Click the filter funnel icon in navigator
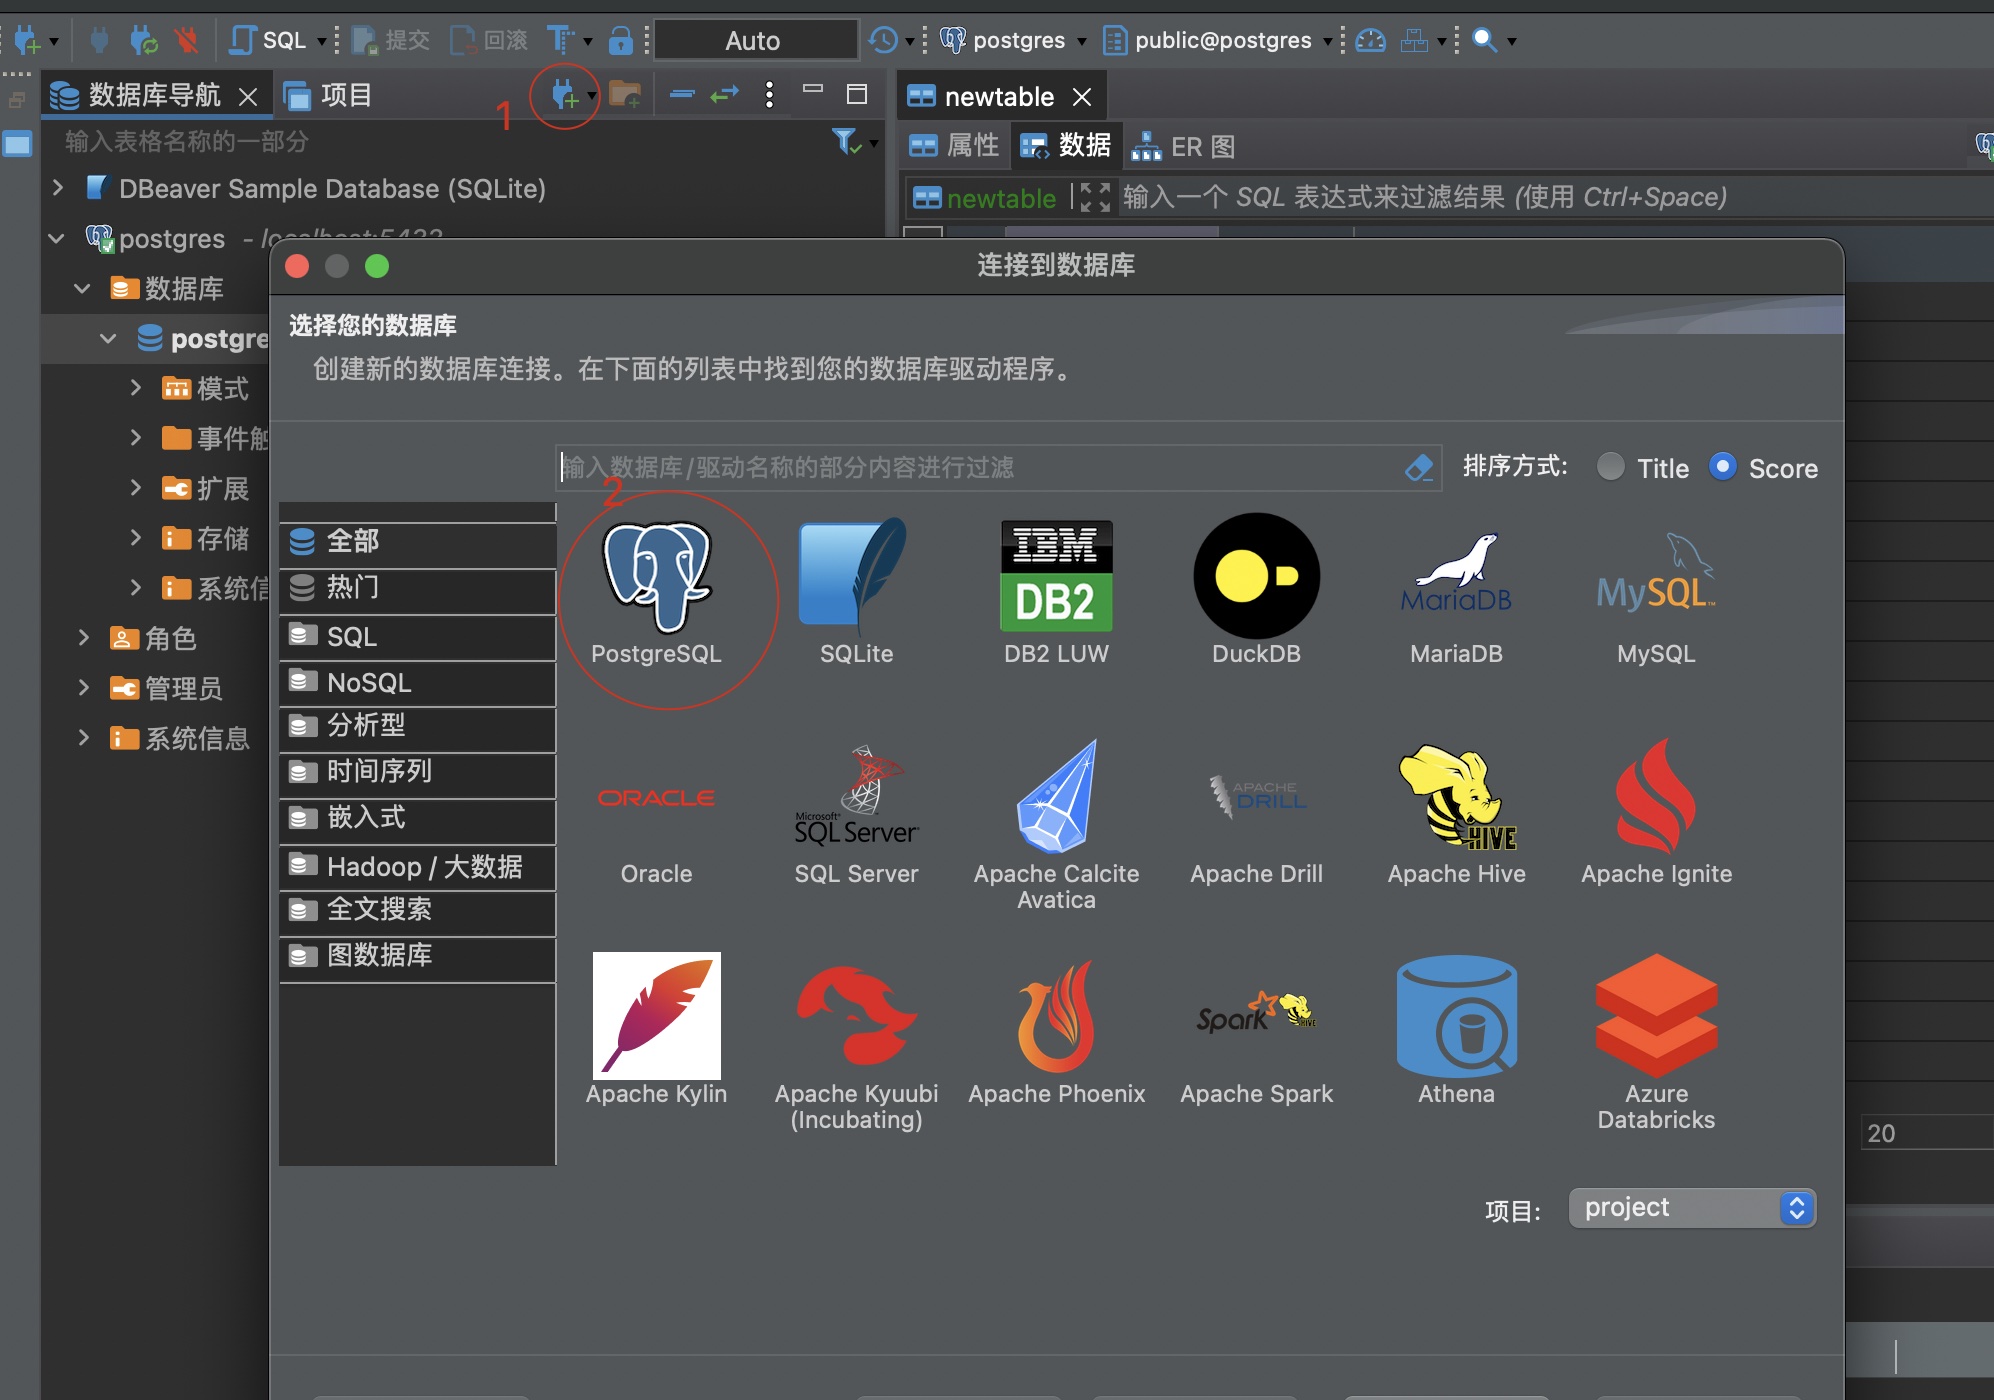 pyautogui.click(x=846, y=142)
